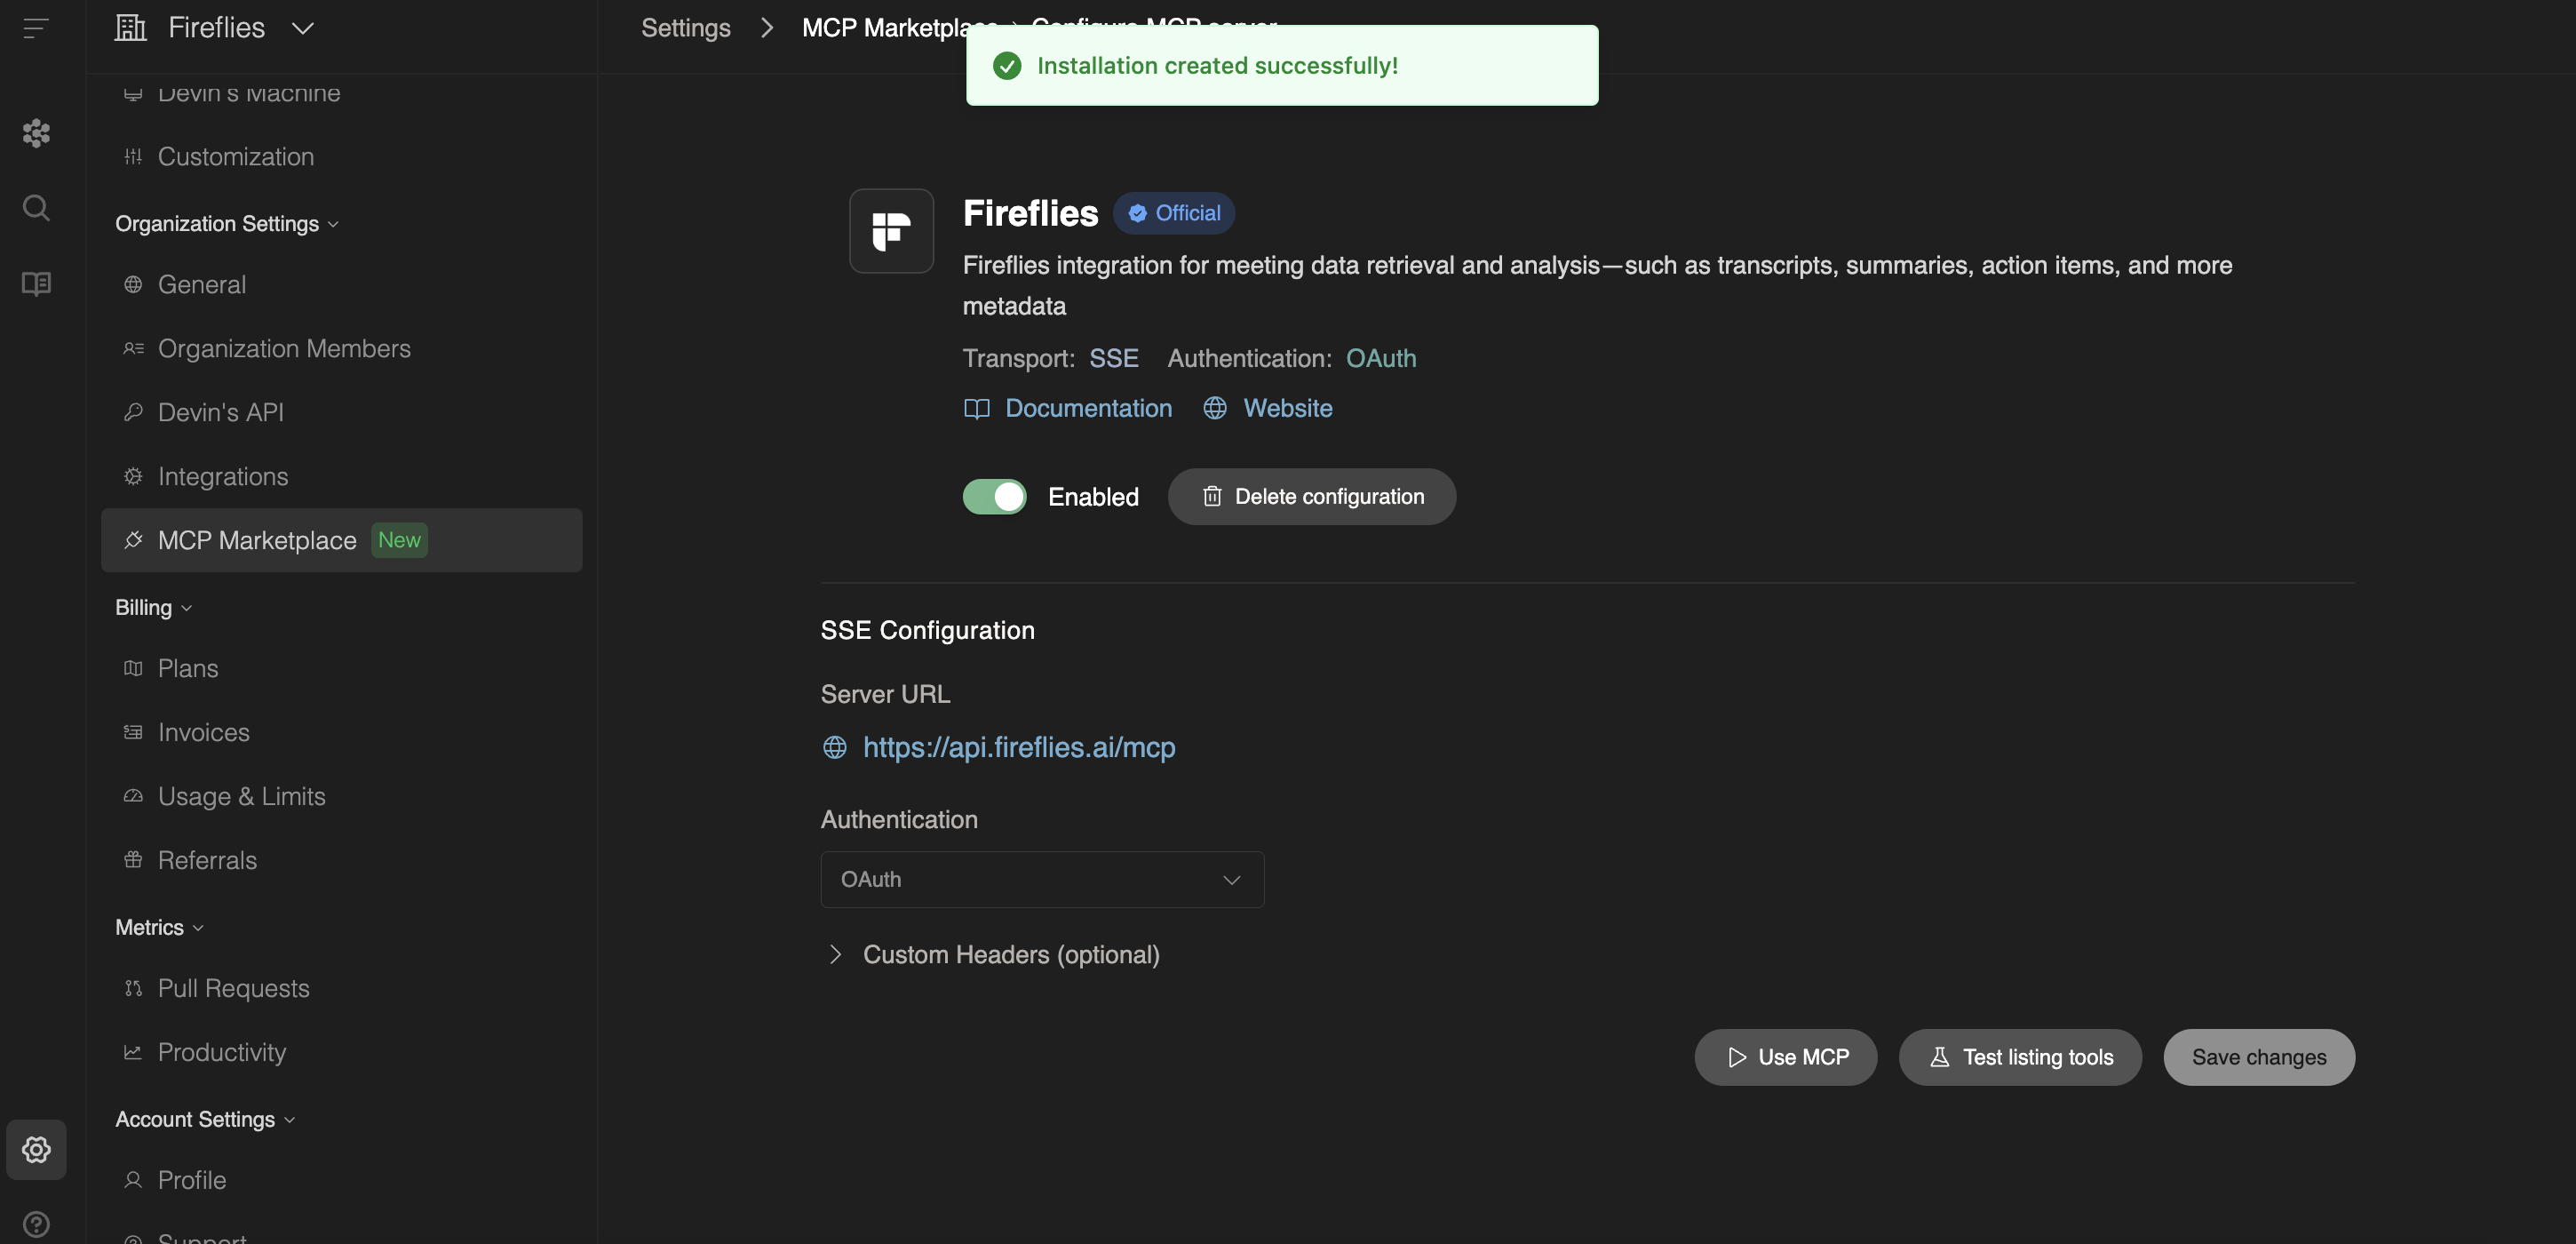Image resolution: width=2576 pixels, height=1244 pixels.
Task: Select Usage & Limits menu item
Action: click(241, 796)
